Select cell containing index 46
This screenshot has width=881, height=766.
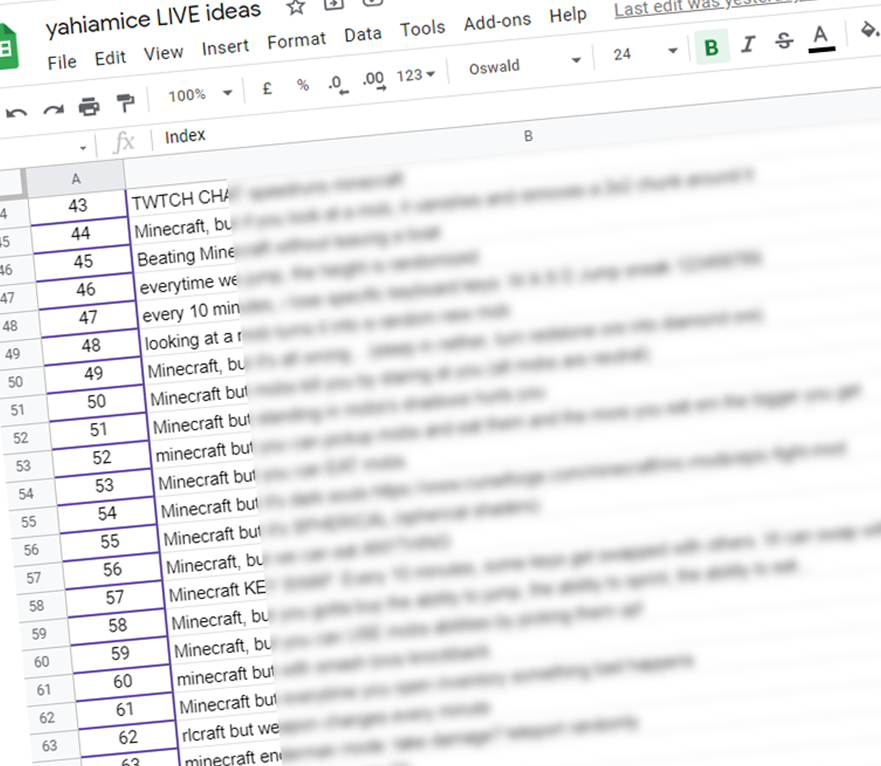[x=85, y=289]
